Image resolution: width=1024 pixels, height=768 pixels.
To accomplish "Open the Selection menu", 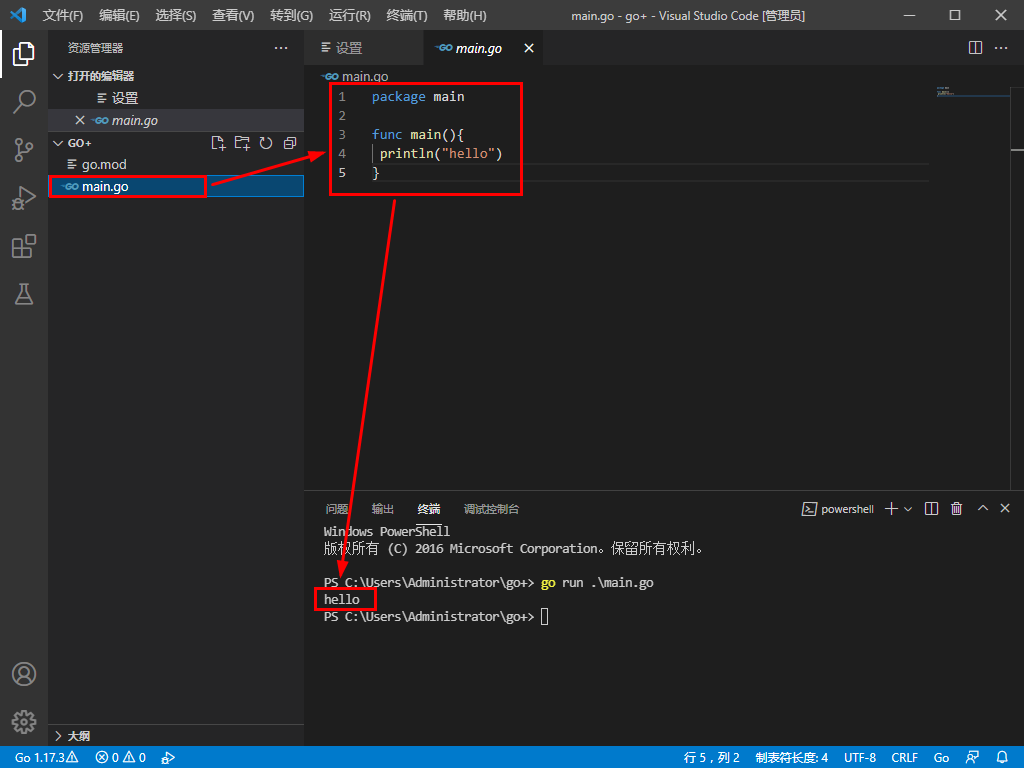I will (176, 15).
